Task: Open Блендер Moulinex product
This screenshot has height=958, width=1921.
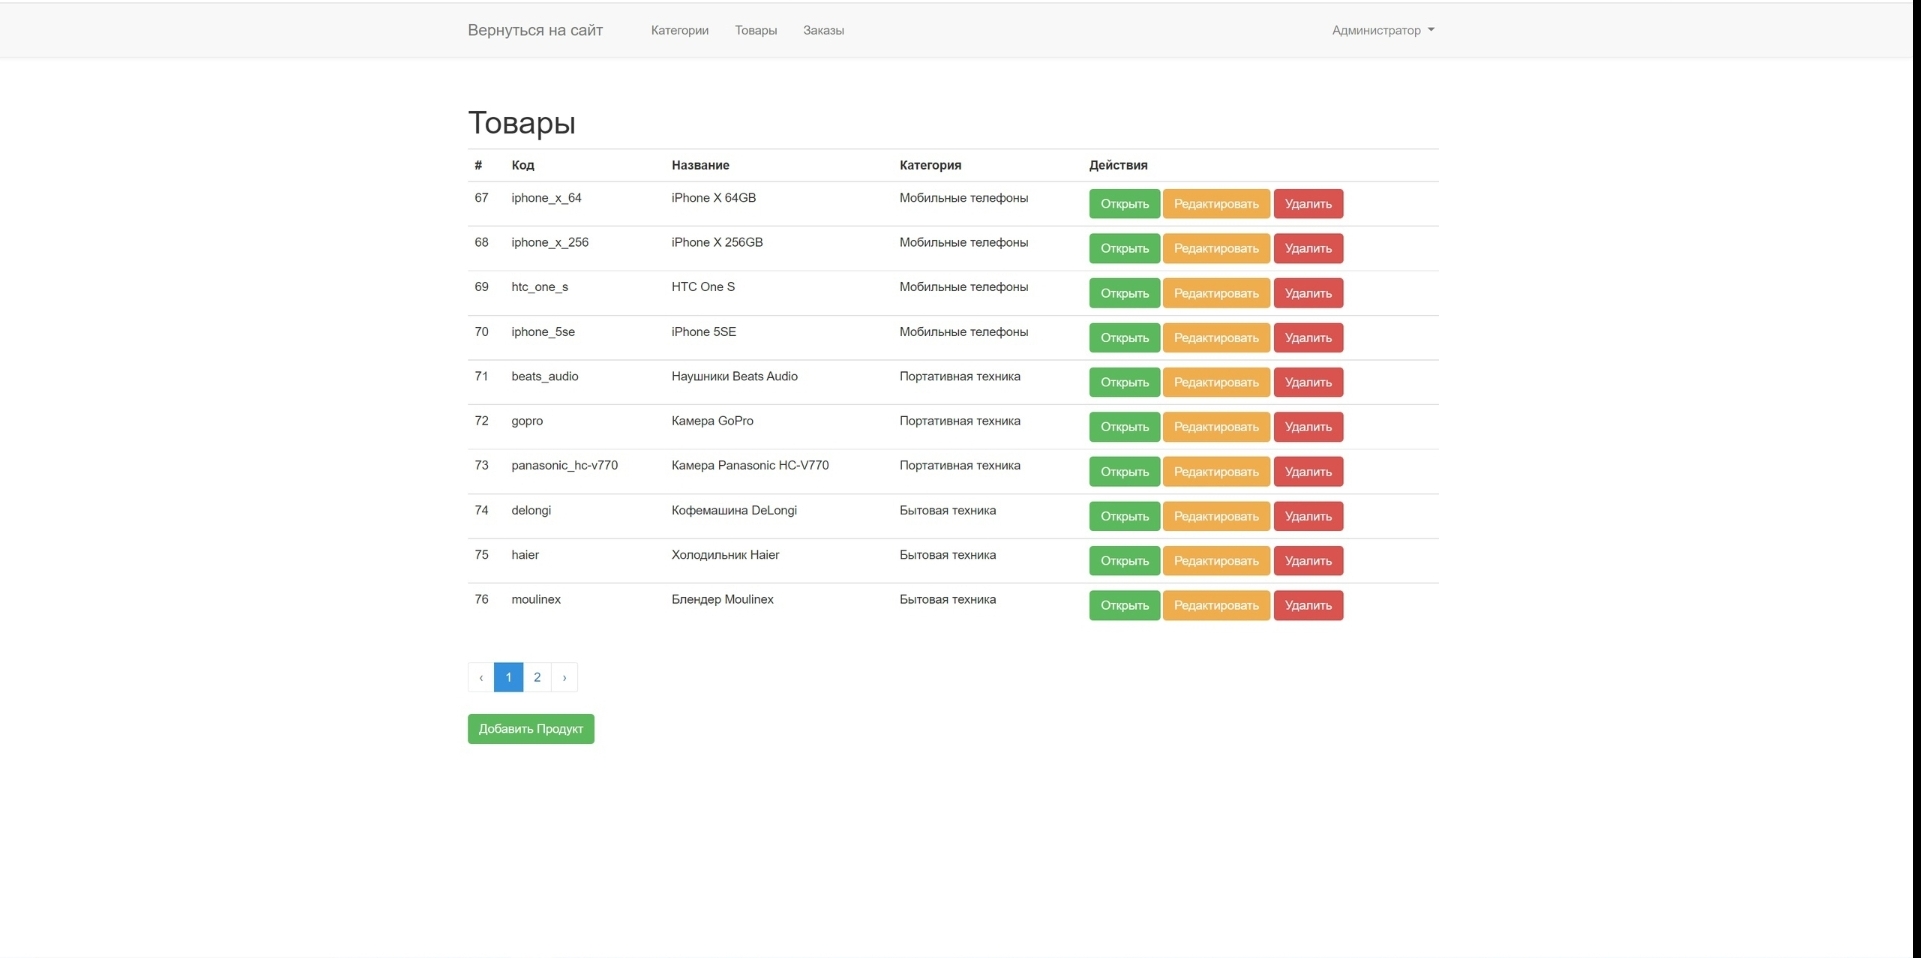Action: point(1124,605)
